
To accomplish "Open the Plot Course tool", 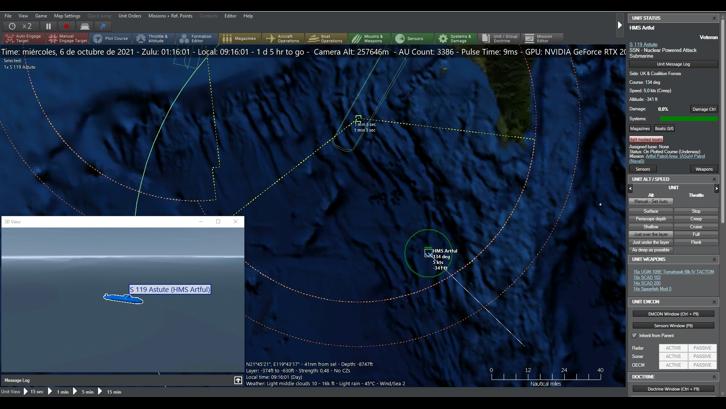I will [x=111, y=38].
